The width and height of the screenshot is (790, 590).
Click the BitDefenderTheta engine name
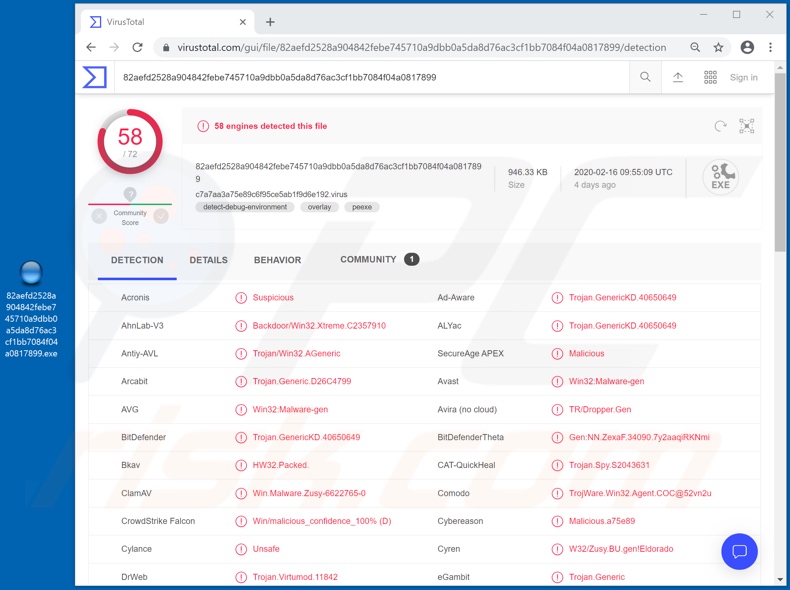point(470,437)
